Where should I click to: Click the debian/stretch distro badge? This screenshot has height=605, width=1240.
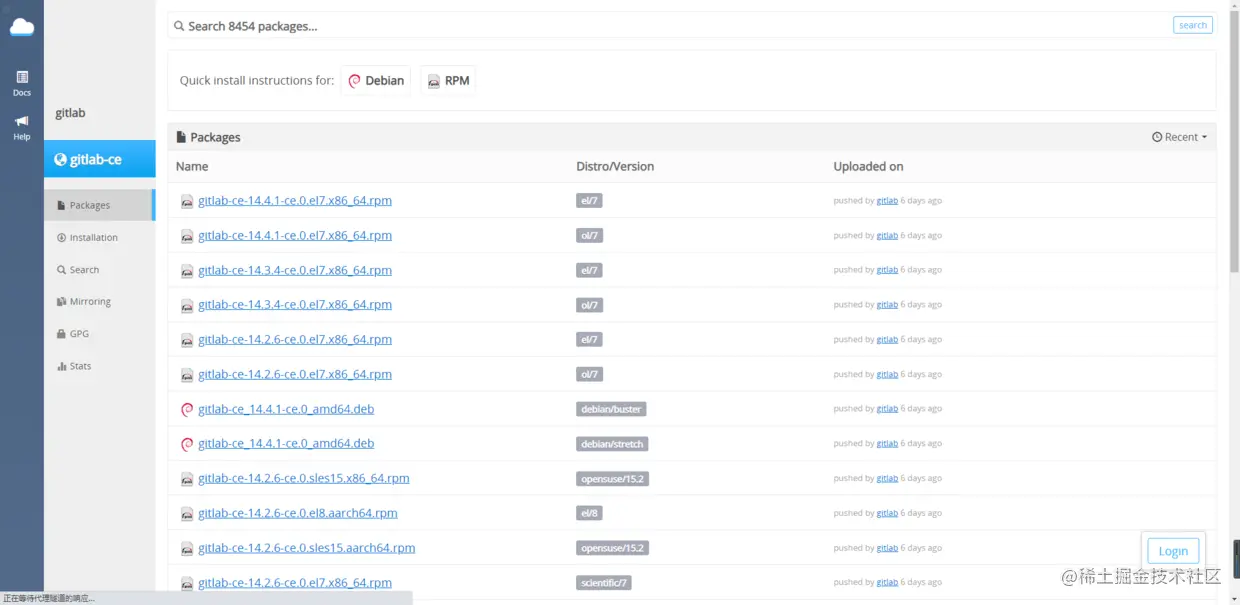pos(612,444)
